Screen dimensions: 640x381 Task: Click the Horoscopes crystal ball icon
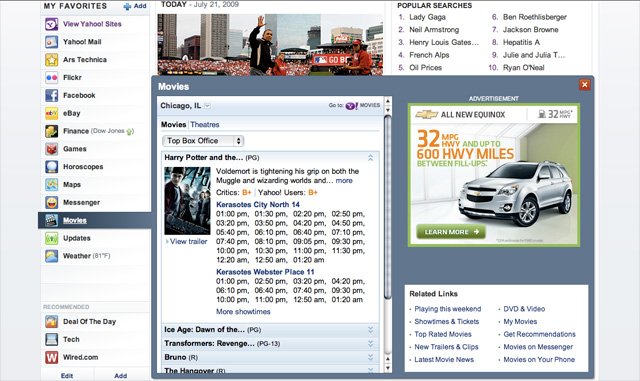[x=51, y=167]
